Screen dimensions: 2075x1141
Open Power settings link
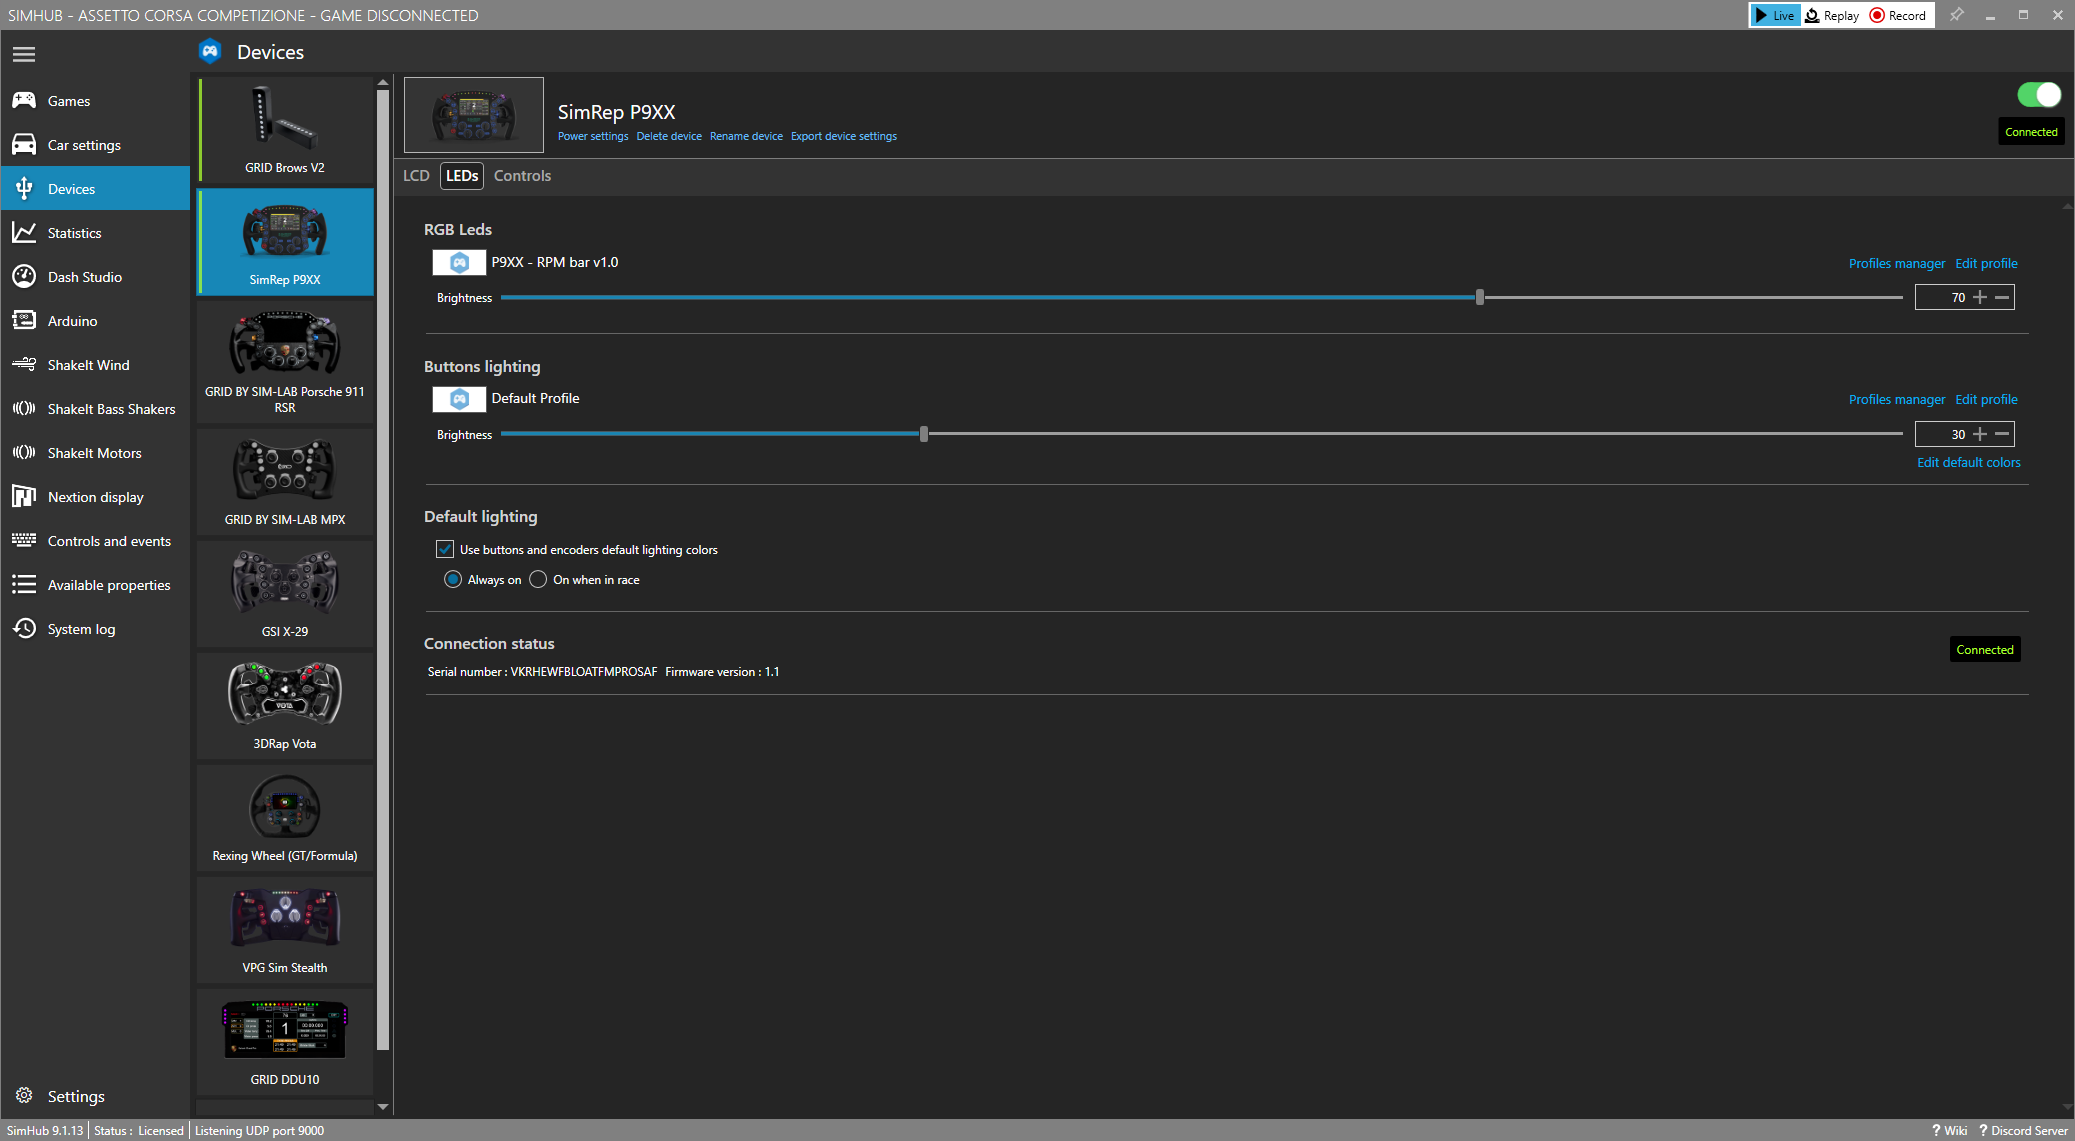(593, 136)
